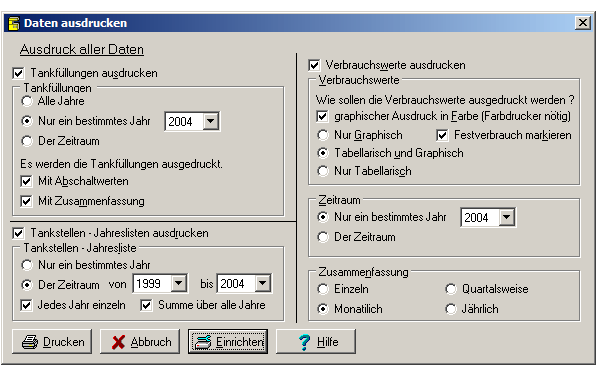
Task: Click the Einrichten printer setup button
Action: coord(228,342)
